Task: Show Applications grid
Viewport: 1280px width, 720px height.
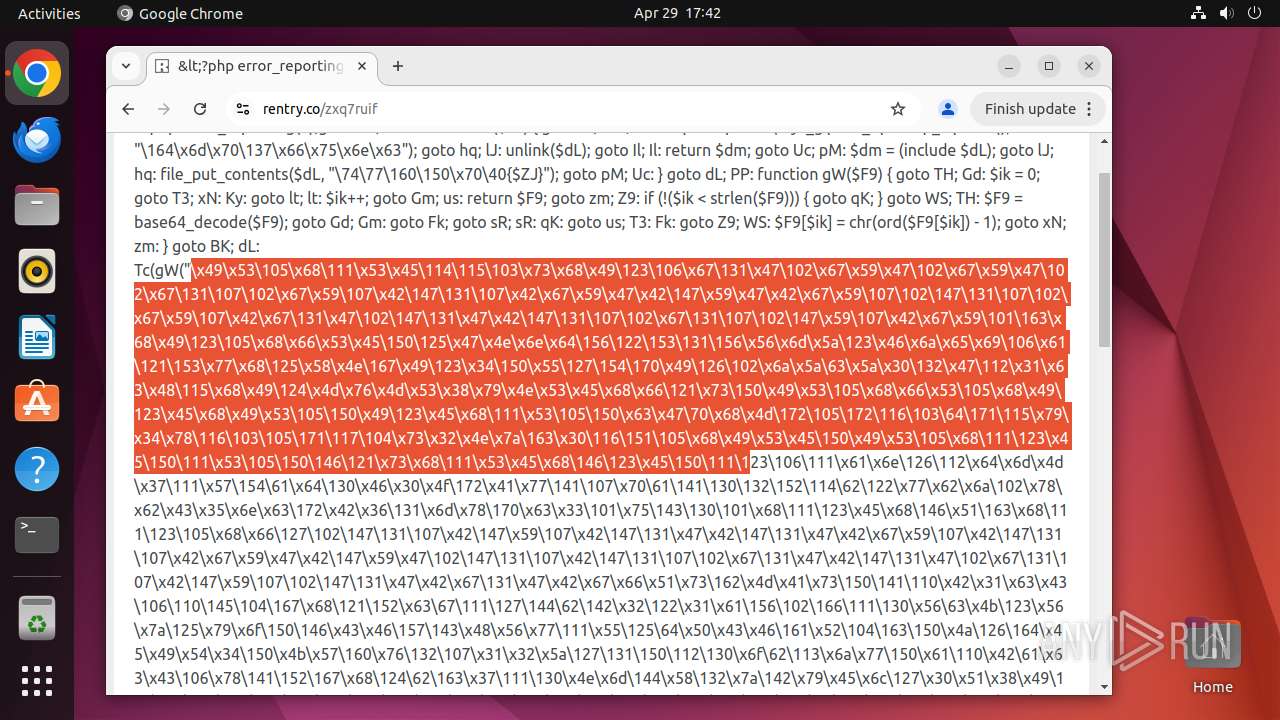Action: (37, 681)
